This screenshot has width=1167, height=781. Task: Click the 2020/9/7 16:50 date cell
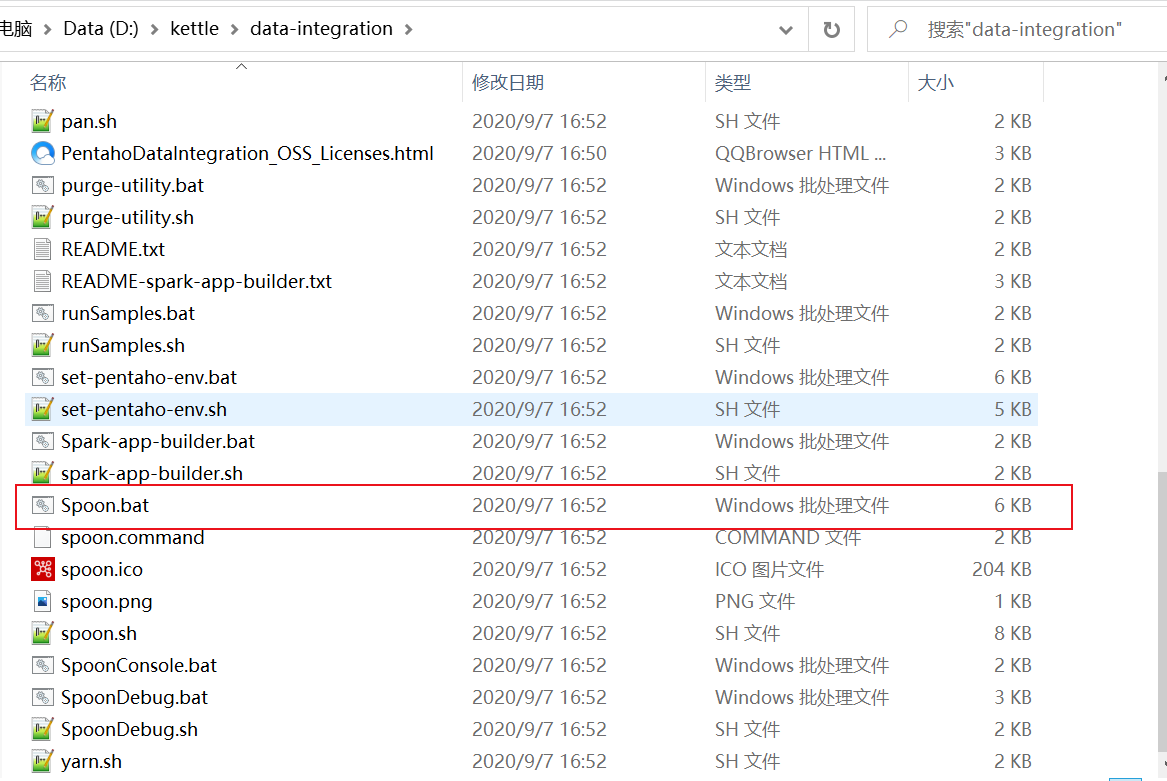[x=540, y=153]
